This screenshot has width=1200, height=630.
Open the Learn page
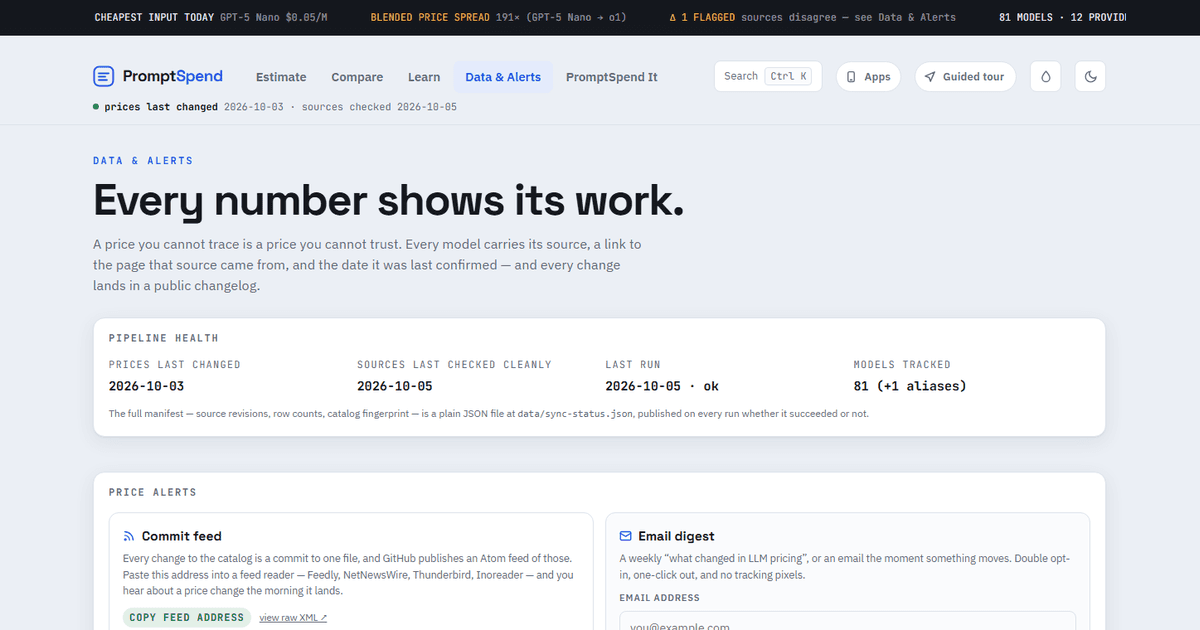pyautogui.click(x=424, y=77)
